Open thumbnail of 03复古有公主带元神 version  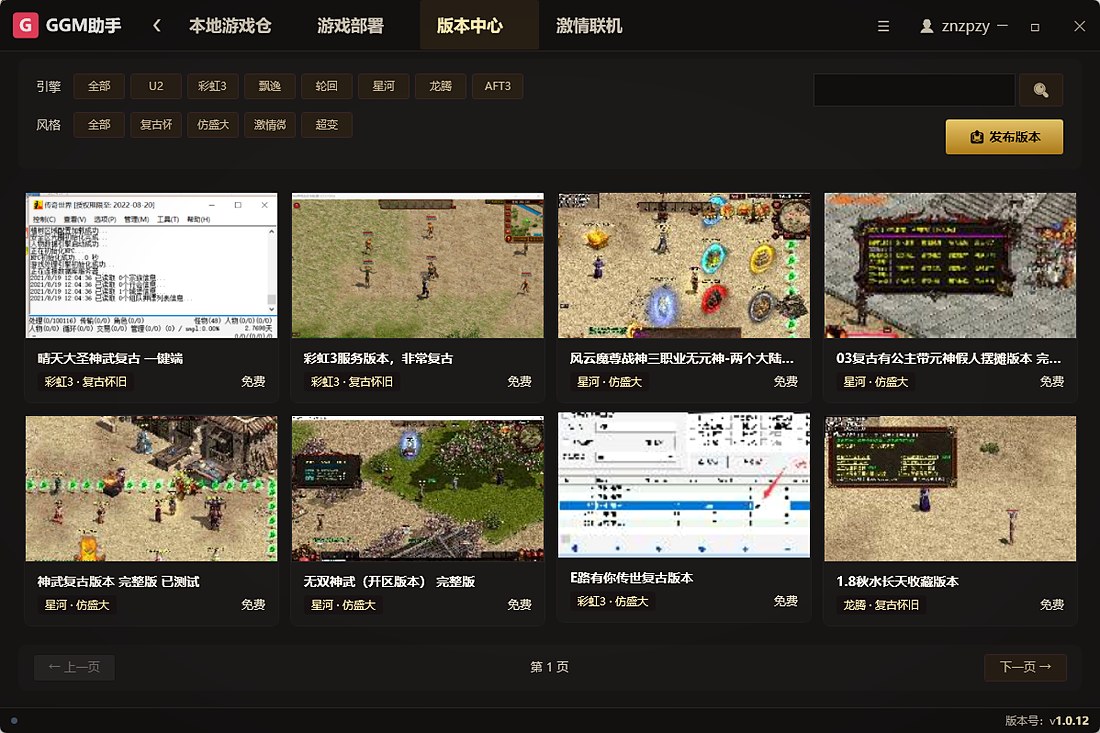(950, 266)
